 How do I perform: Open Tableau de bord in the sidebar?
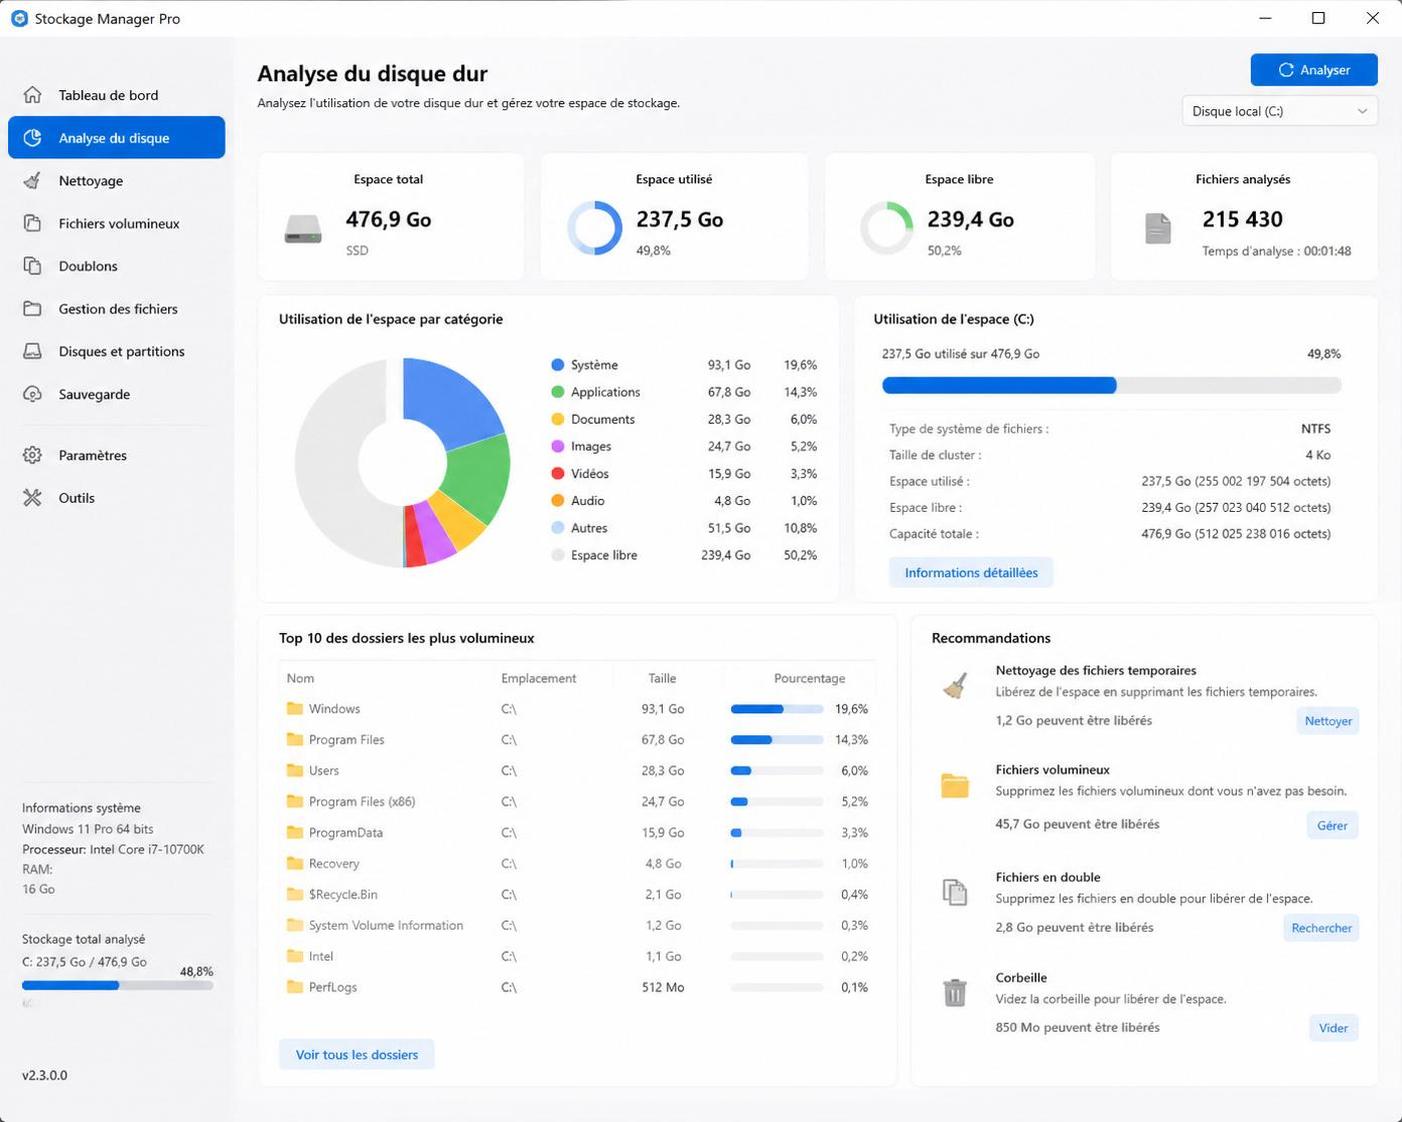click(116, 95)
